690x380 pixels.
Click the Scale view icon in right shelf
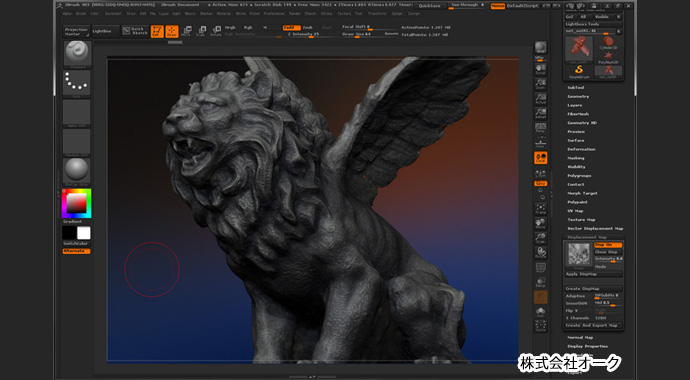[540, 238]
